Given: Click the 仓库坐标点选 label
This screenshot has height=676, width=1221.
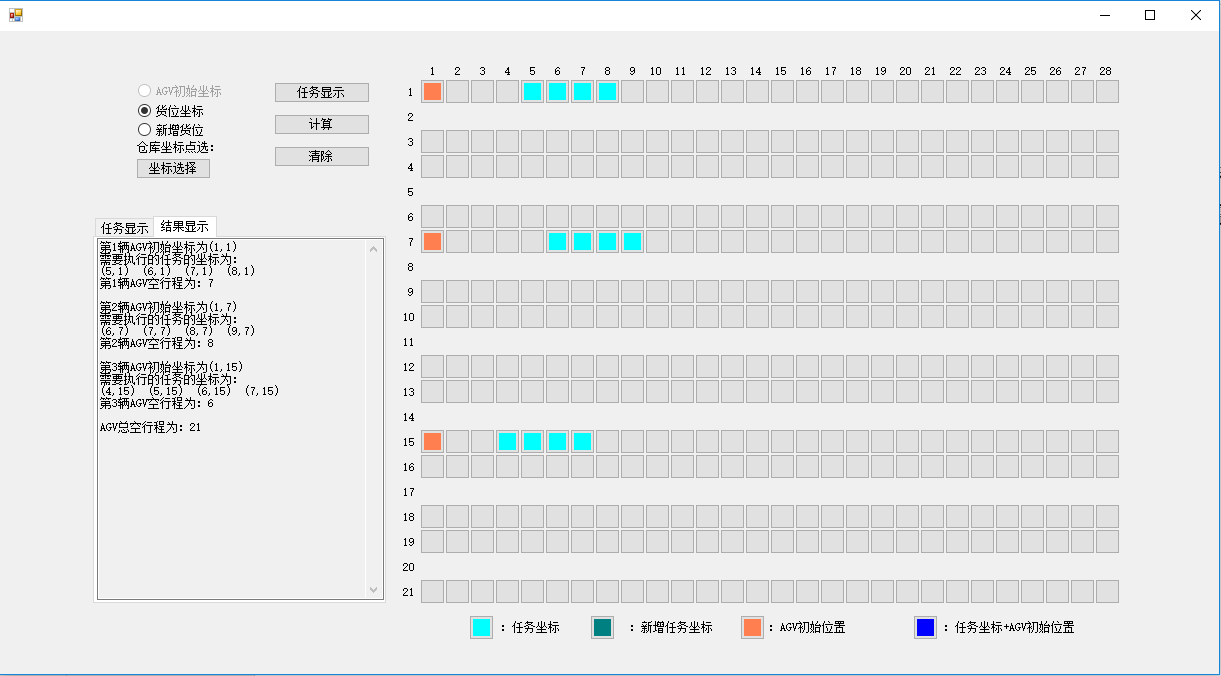Looking at the screenshot, I should click(176, 148).
